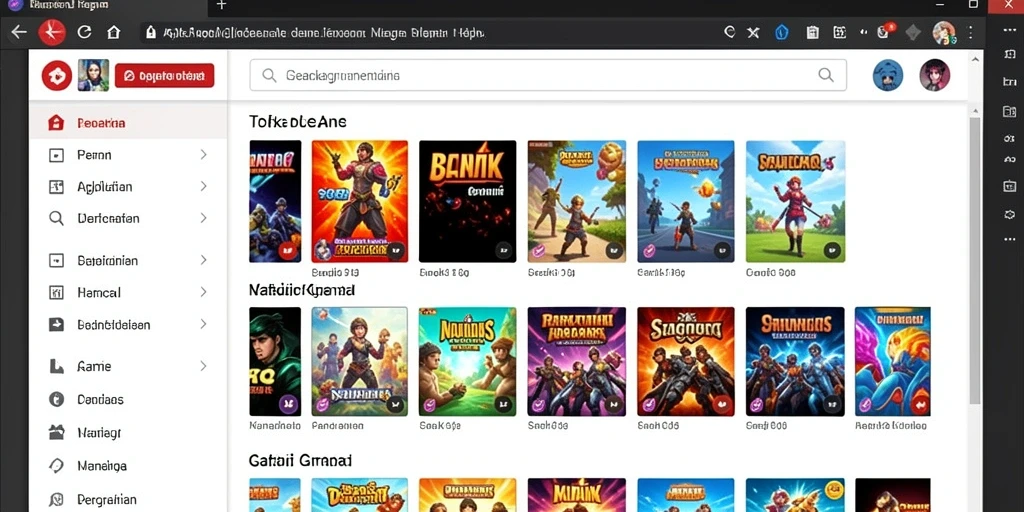Open the dark-haired avatar in header
1024x512 pixels.
935,75
